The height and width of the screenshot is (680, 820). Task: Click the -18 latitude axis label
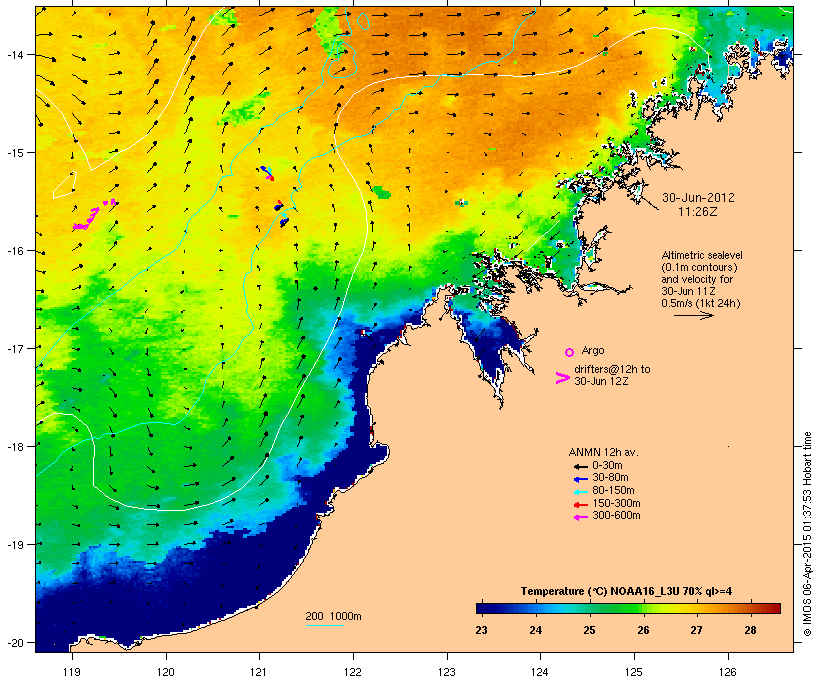(x=14, y=446)
